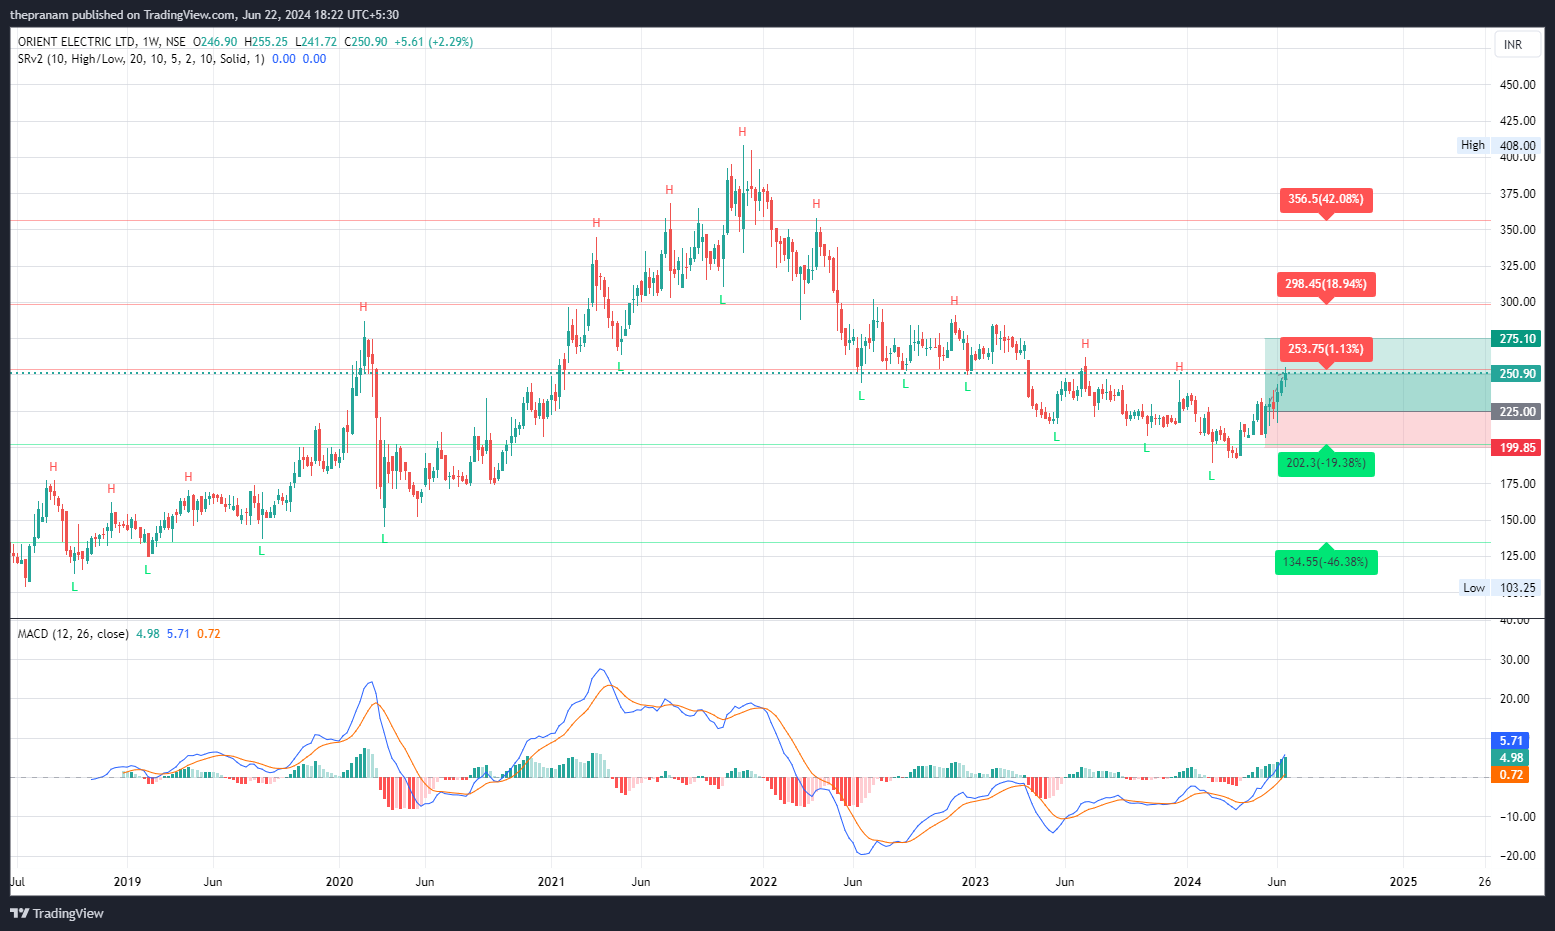The image size is (1555, 931).
Task: Click the red stop-loss zone of position
Action: pos(1377,430)
